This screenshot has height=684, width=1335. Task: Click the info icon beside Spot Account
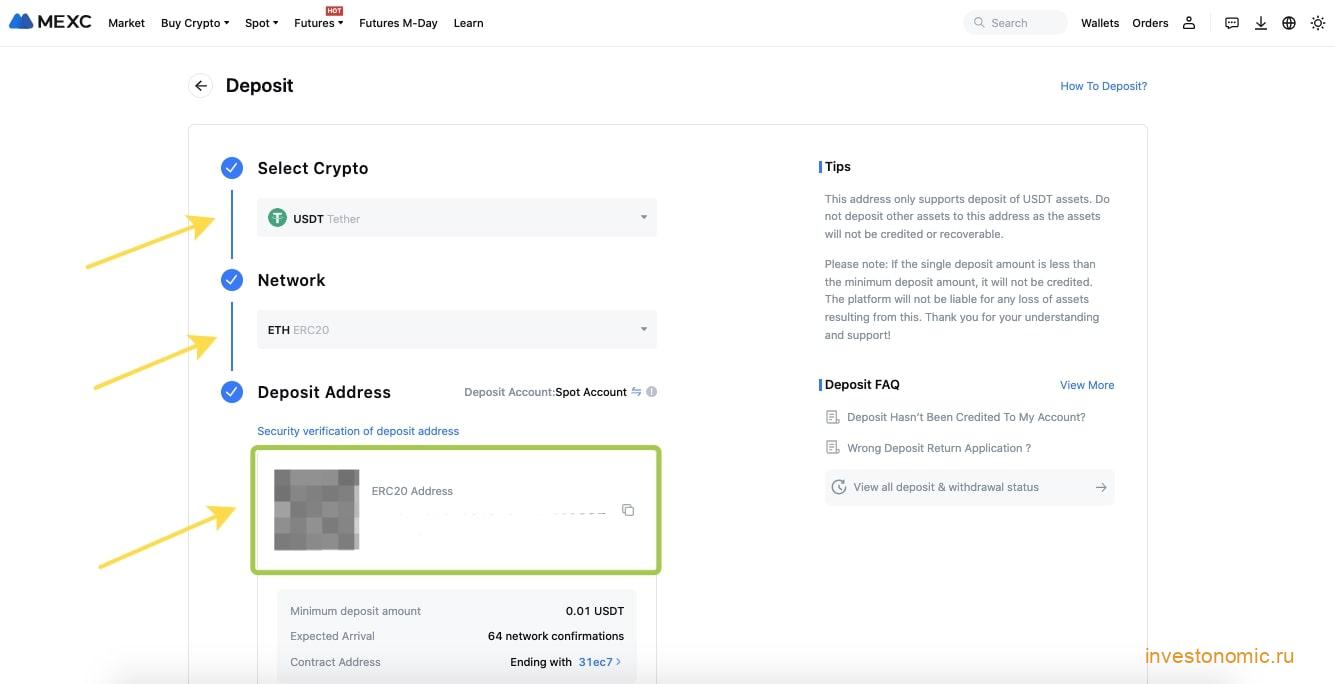652,392
